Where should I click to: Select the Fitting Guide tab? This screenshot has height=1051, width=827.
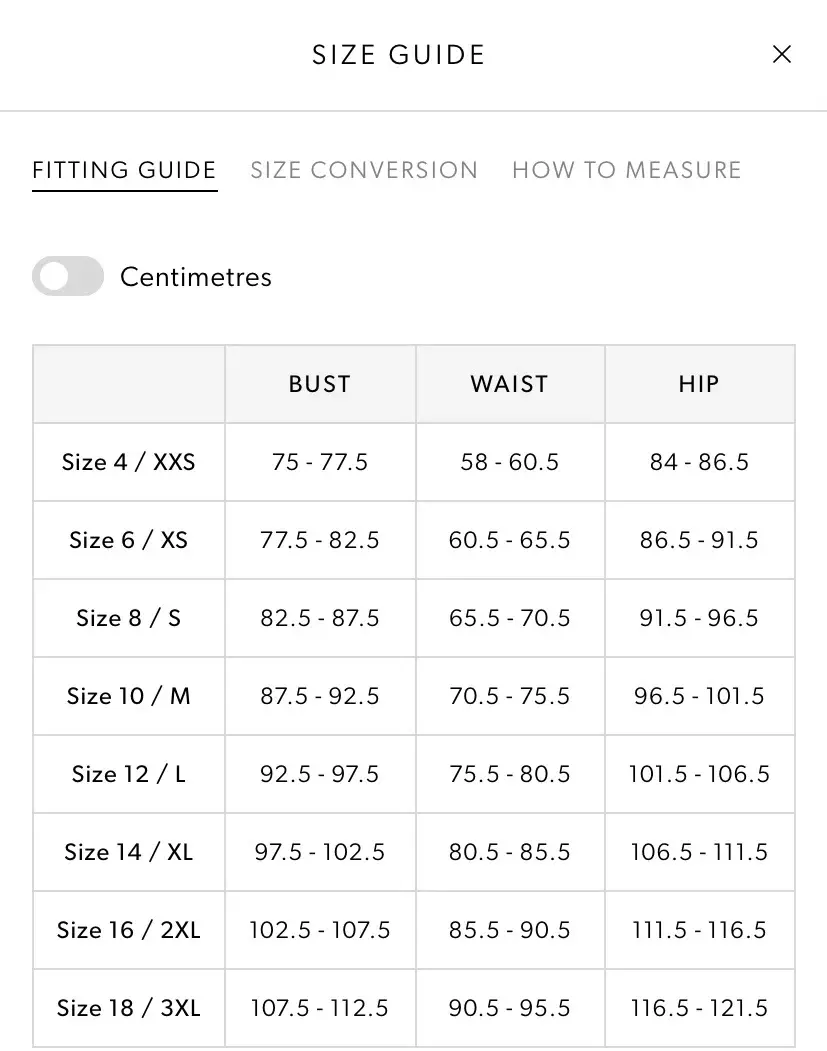(124, 170)
